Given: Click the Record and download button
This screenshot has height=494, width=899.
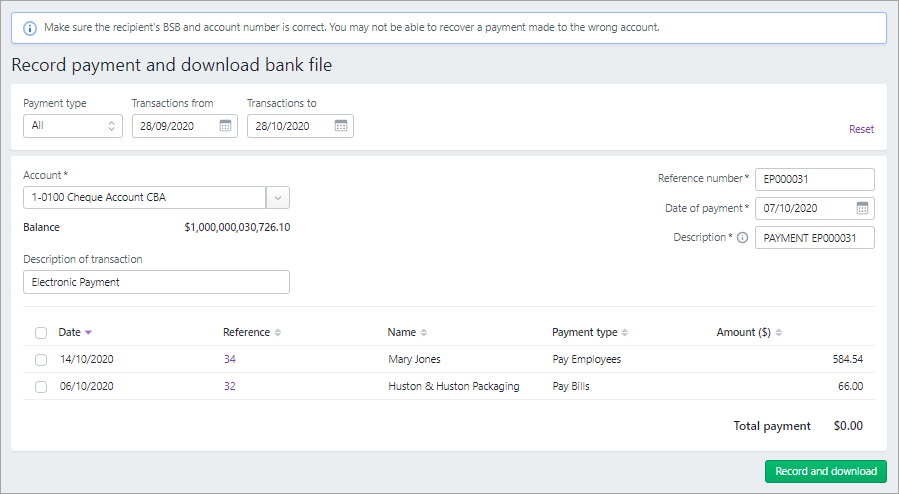Looking at the screenshot, I should [x=826, y=471].
